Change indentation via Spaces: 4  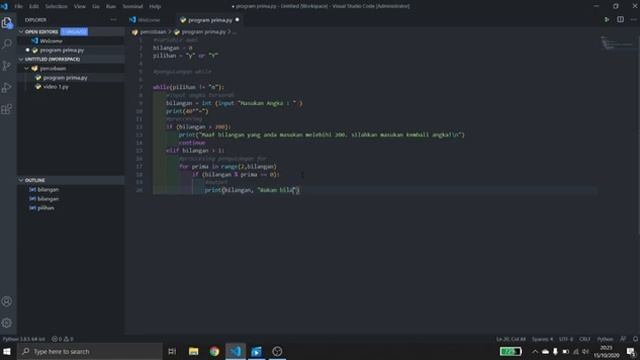[x=542, y=339]
